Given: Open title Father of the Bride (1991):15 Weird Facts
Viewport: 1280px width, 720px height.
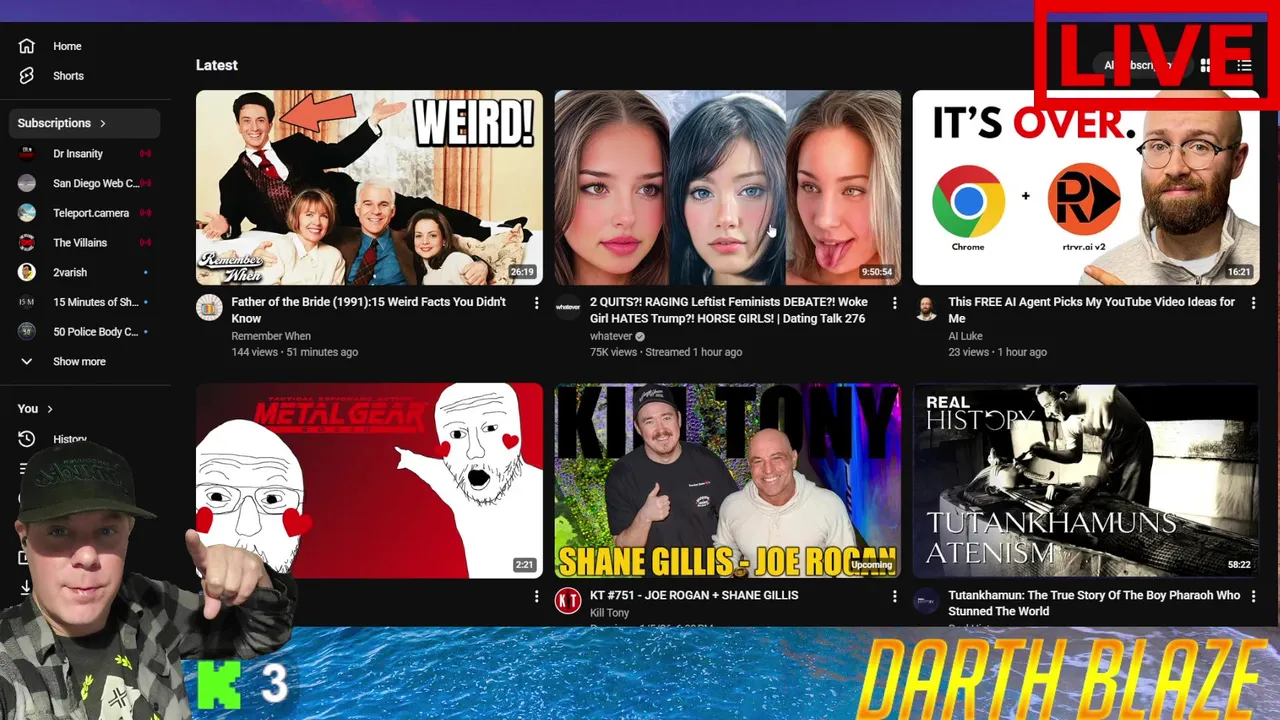Looking at the screenshot, I should click(x=368, y=310).
